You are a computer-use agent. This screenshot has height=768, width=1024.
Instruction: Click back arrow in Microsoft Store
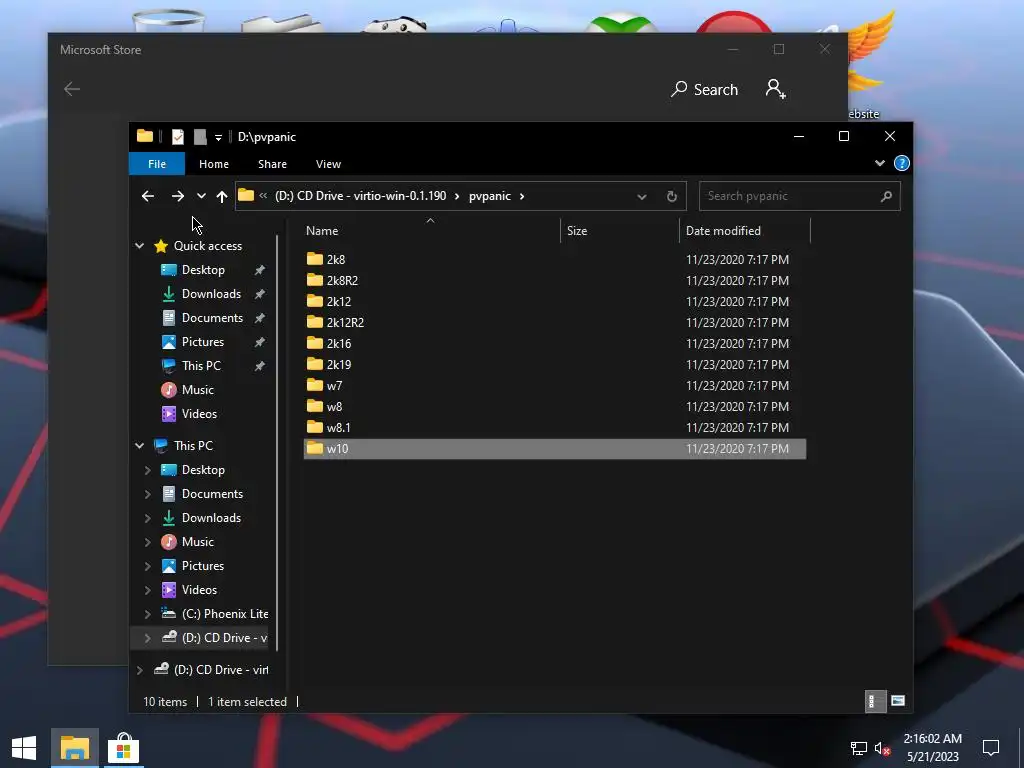pyautogui.click(x=72, y=89)
